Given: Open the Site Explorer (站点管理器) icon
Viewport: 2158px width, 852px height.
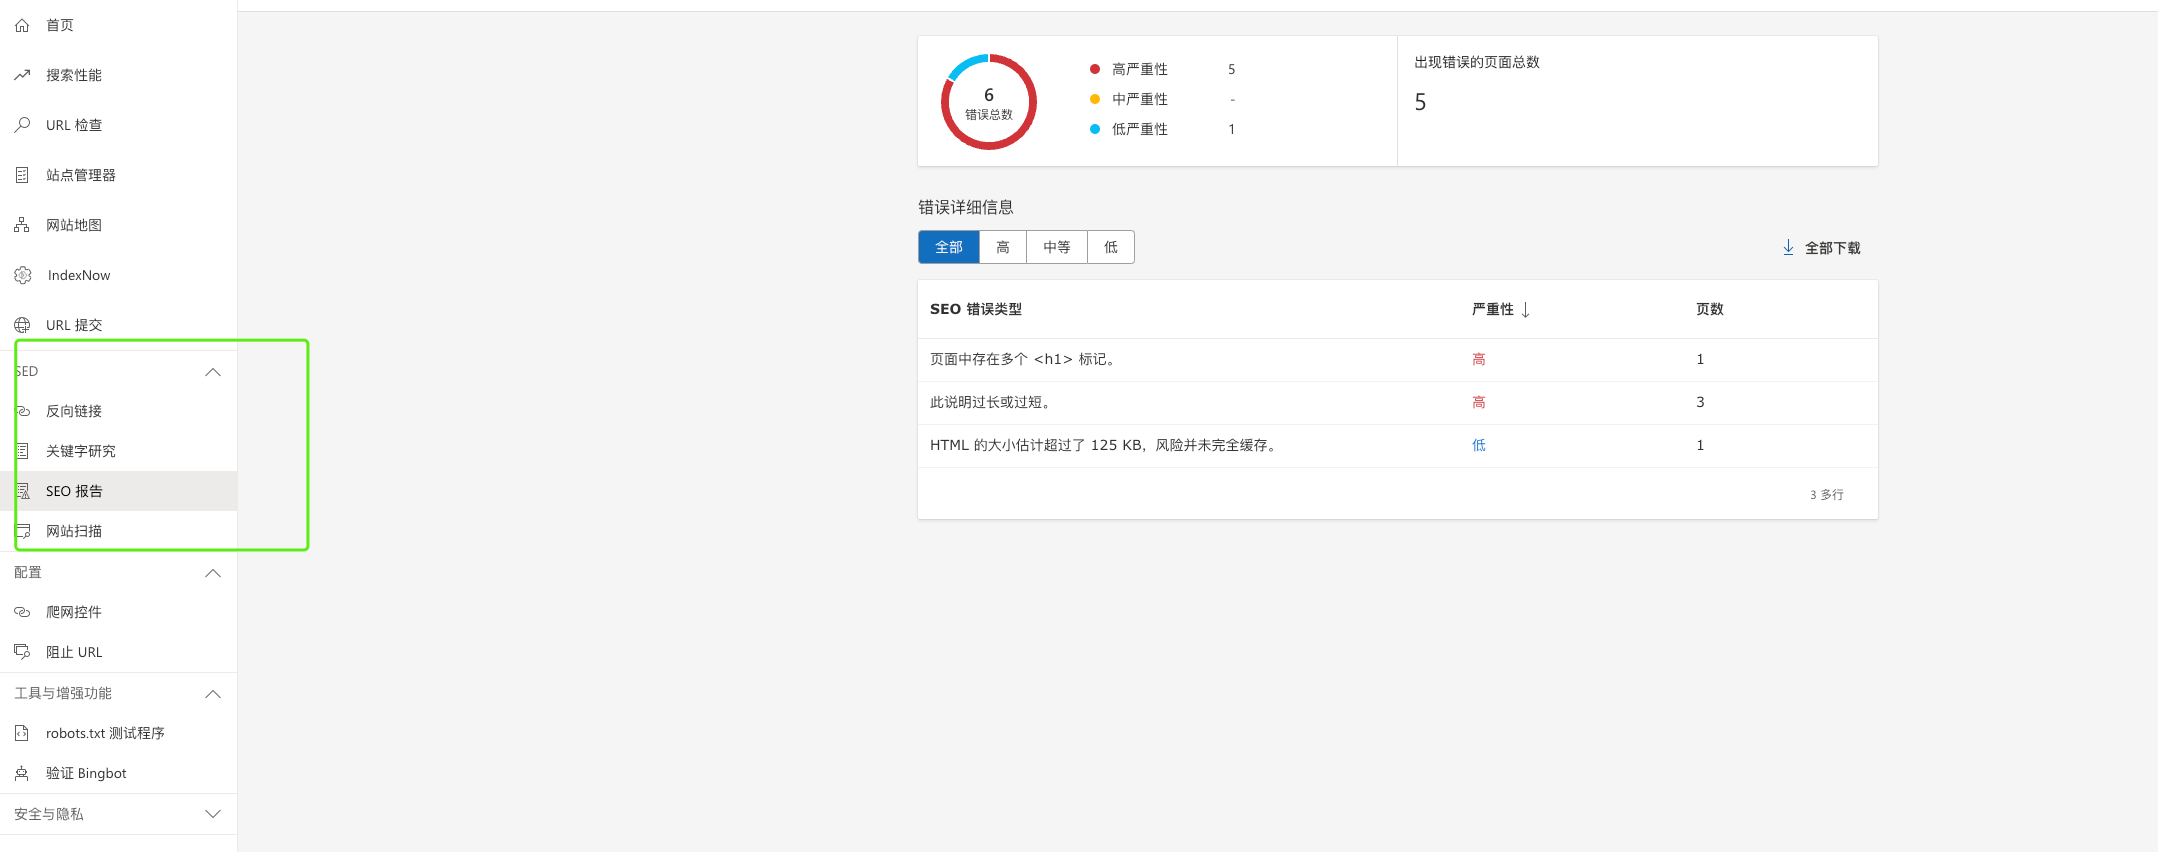Looking at the screenshot, I should [22, 175].
